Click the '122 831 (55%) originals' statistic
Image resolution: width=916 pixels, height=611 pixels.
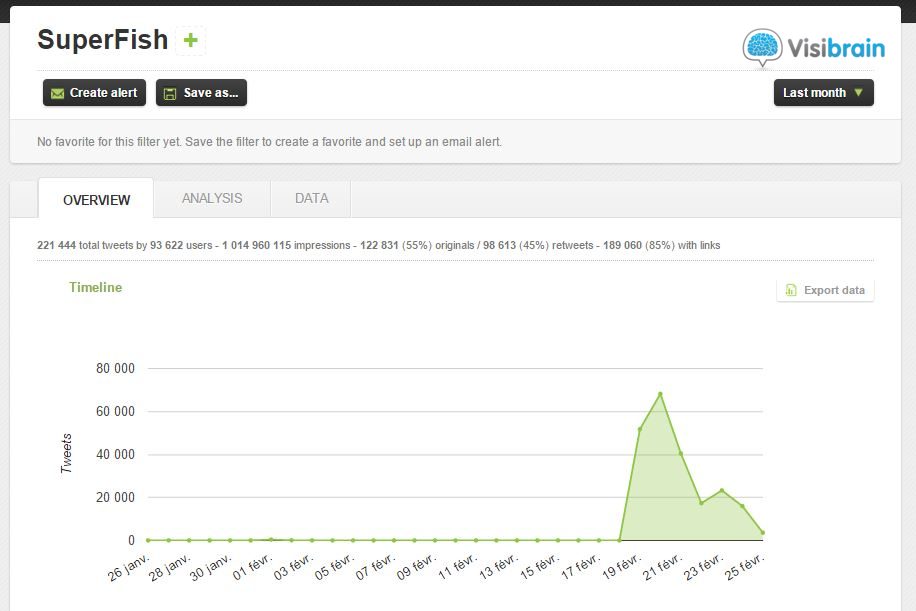(417, 245)
